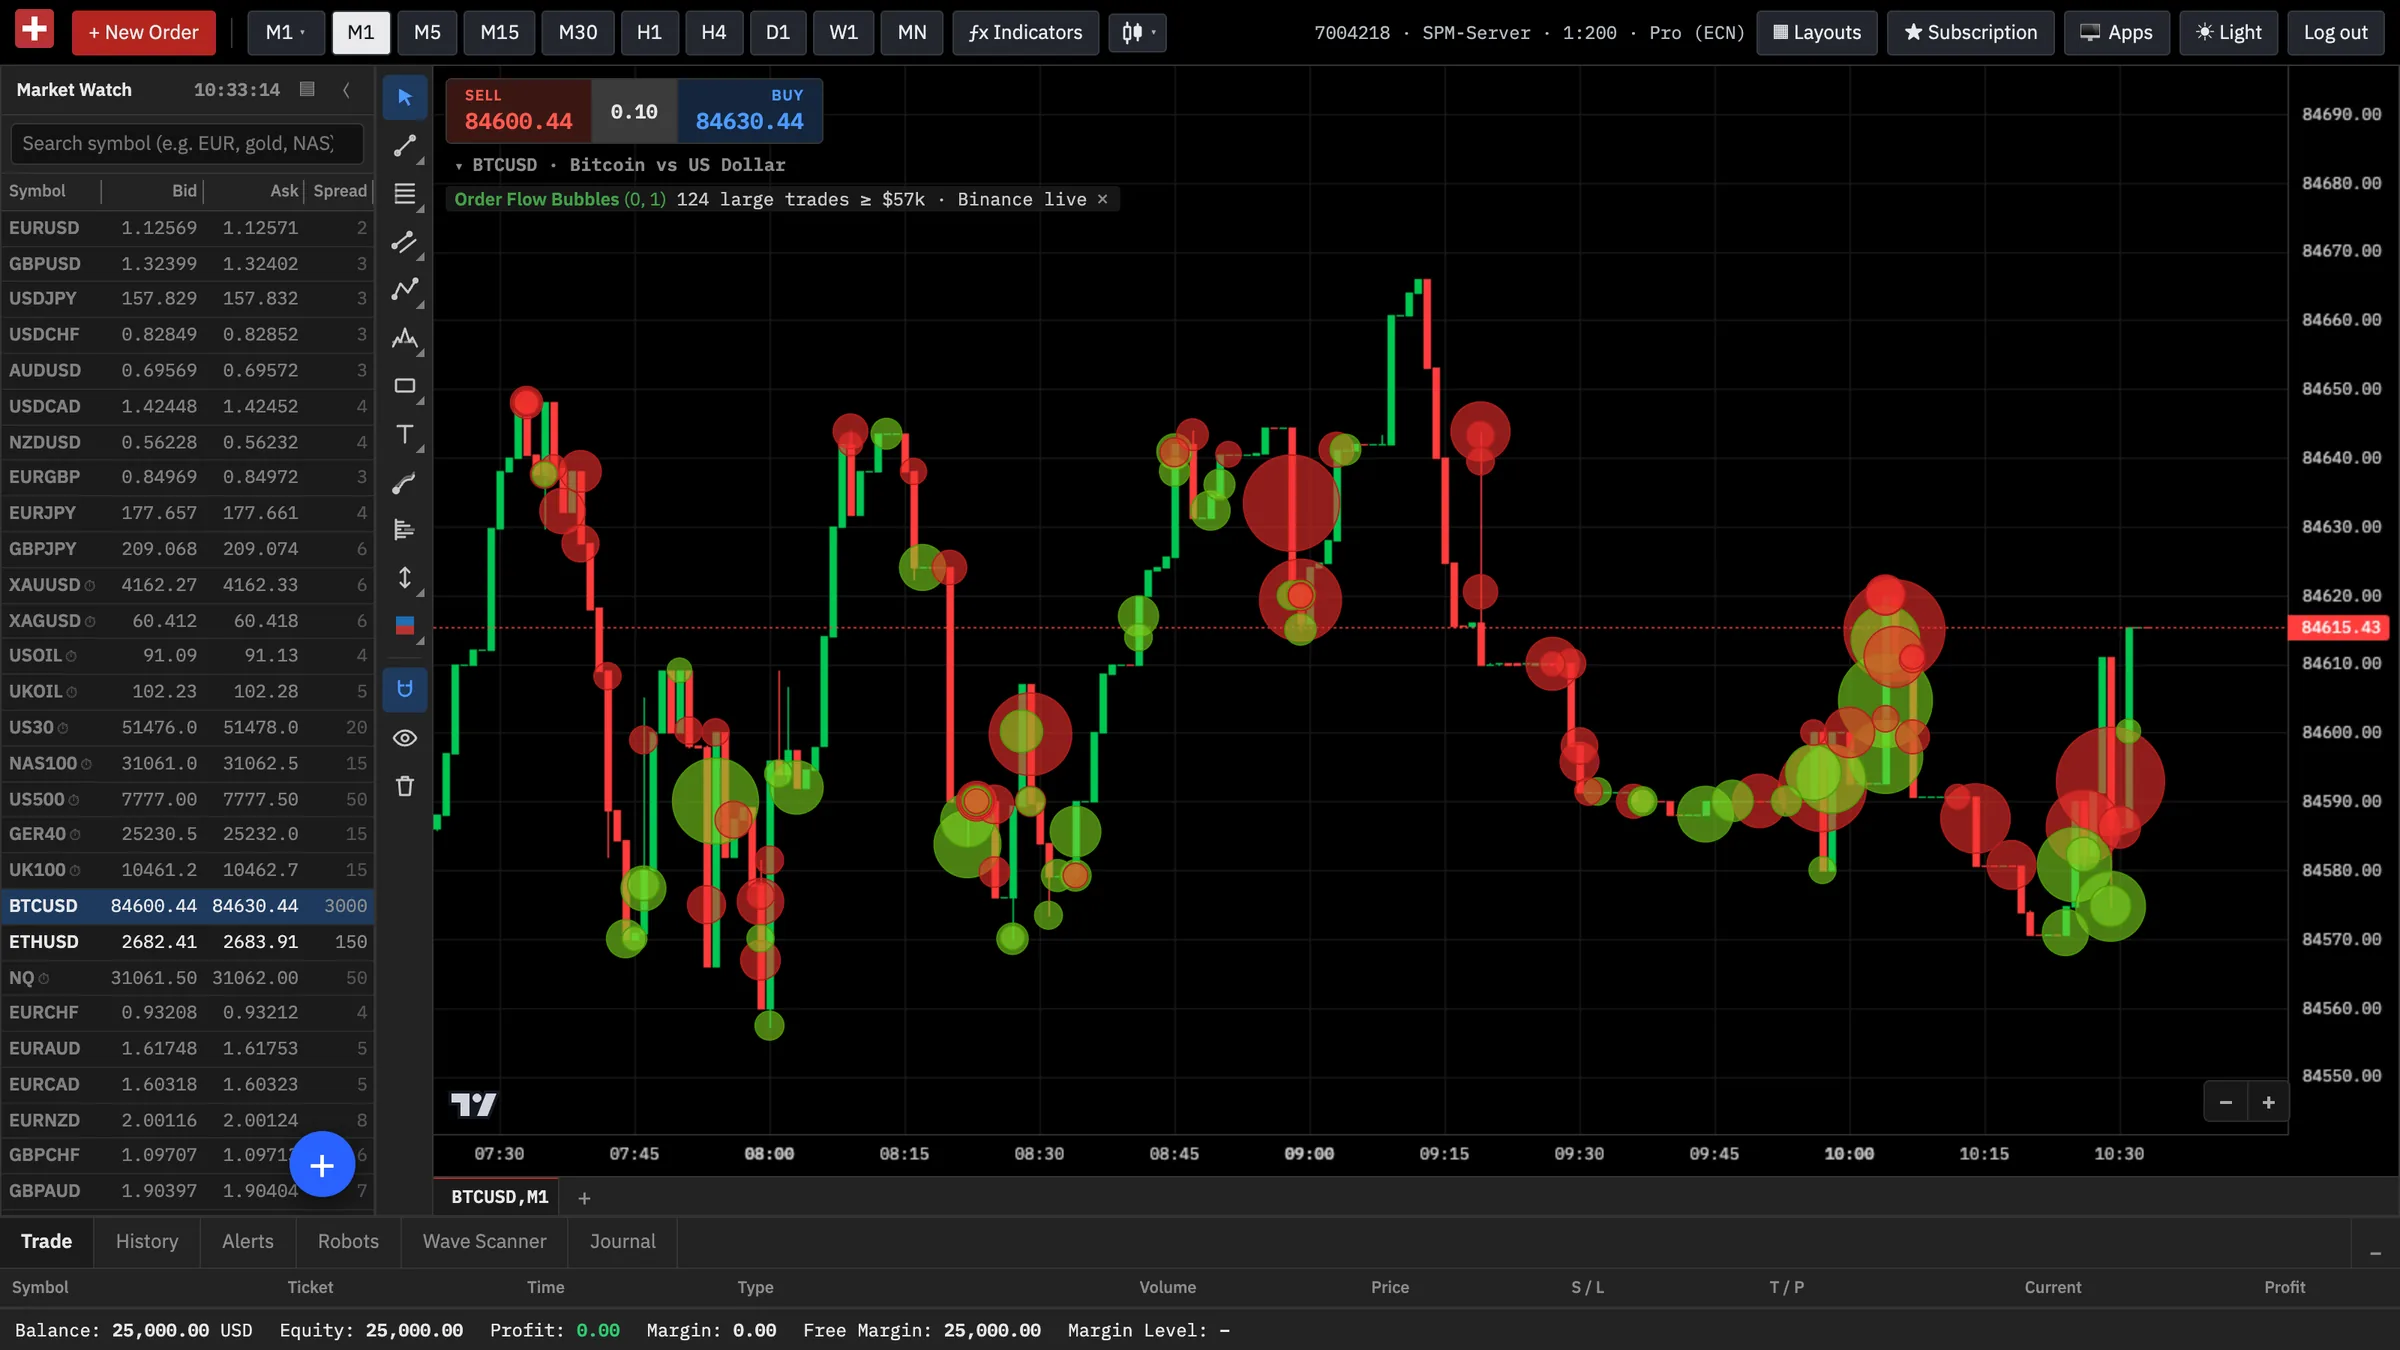Open the Apps menu
Viewport: 2400px width, 1350px height.
pyautogui.click(x=2117, y=32)
